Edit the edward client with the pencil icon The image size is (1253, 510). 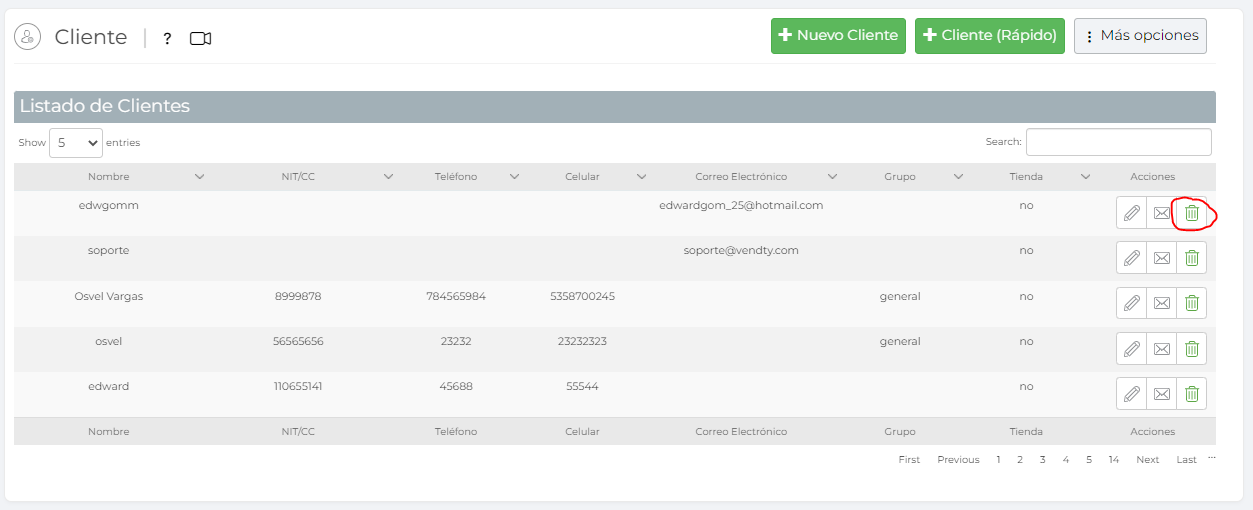[1131, 393]
